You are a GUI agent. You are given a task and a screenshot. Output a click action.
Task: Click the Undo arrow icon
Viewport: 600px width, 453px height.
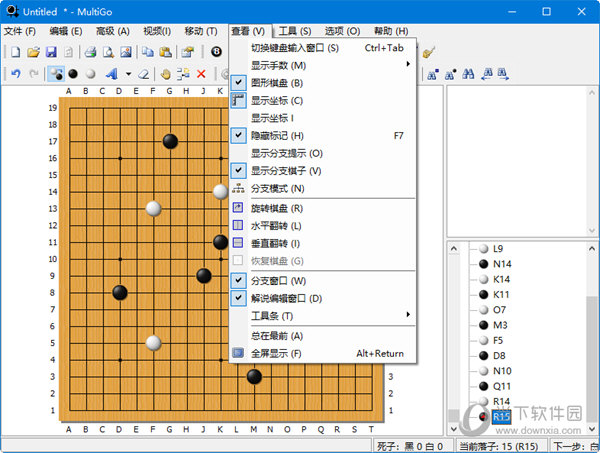click(x=14, y=73)
